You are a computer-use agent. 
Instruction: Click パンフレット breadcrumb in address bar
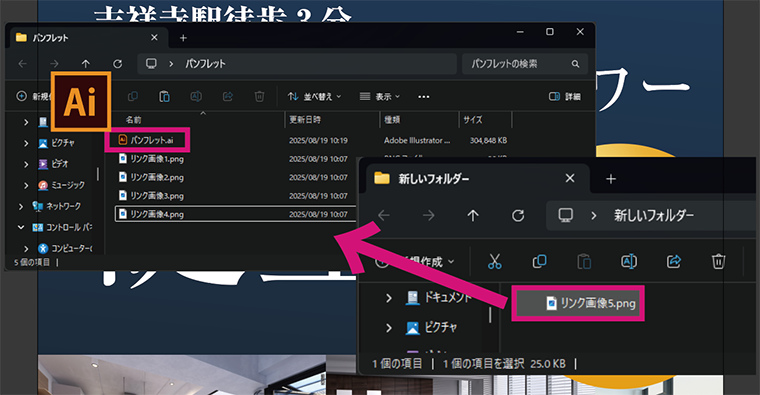pyautogui.click(x=206, y=63)
